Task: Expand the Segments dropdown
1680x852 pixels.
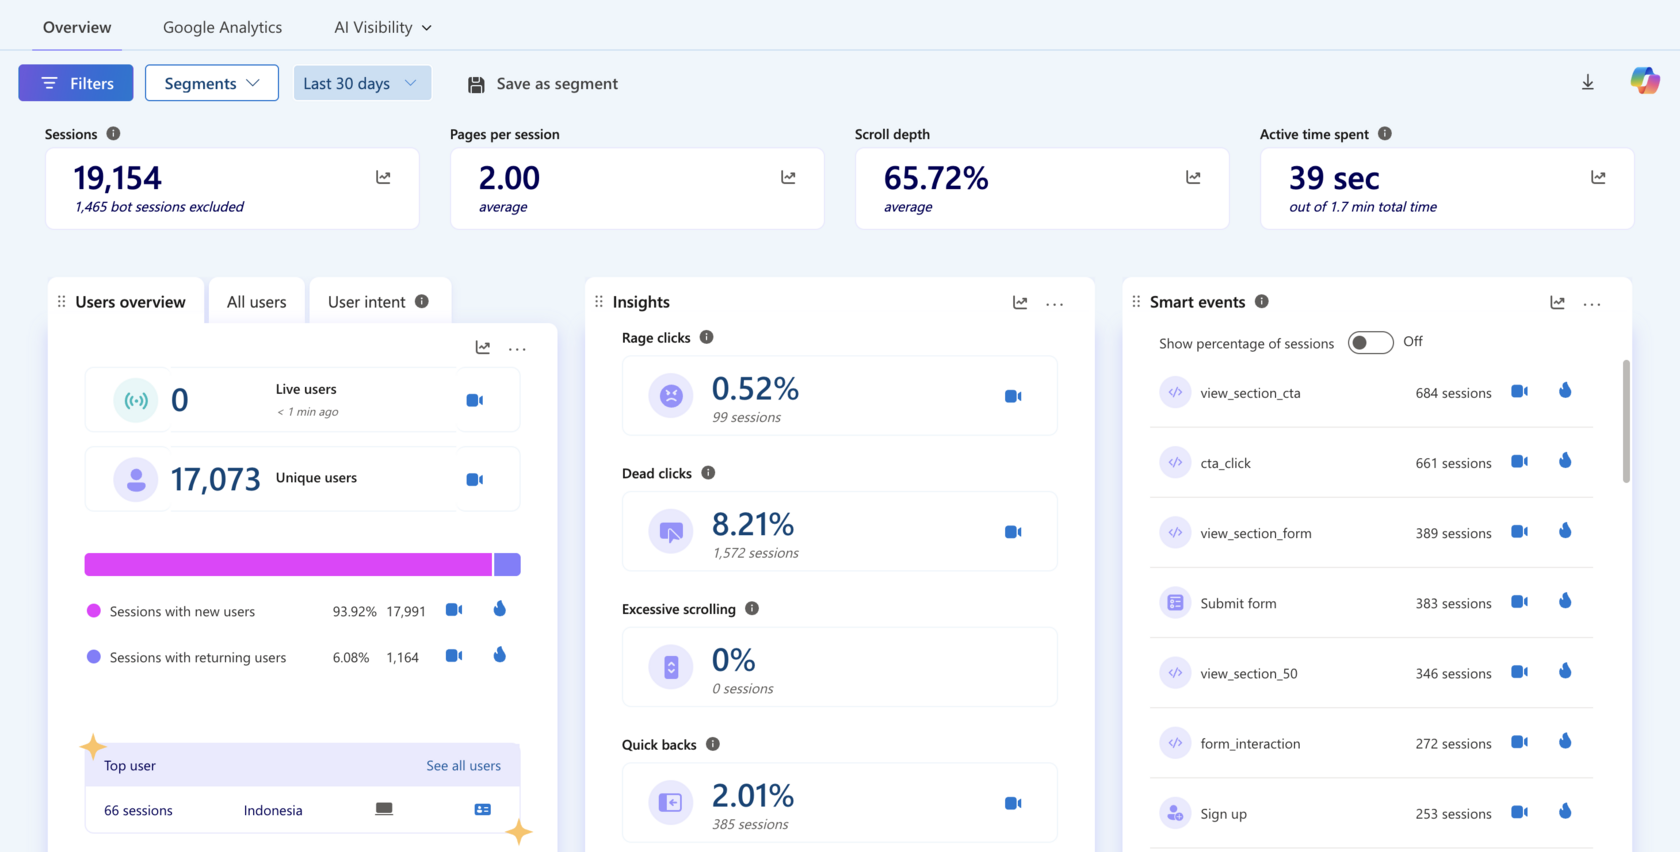Action: [x=212, y=83]
